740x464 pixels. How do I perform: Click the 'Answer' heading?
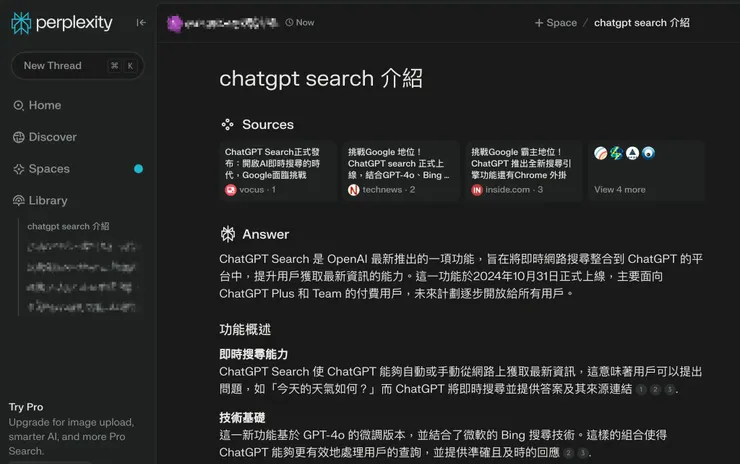265,234
